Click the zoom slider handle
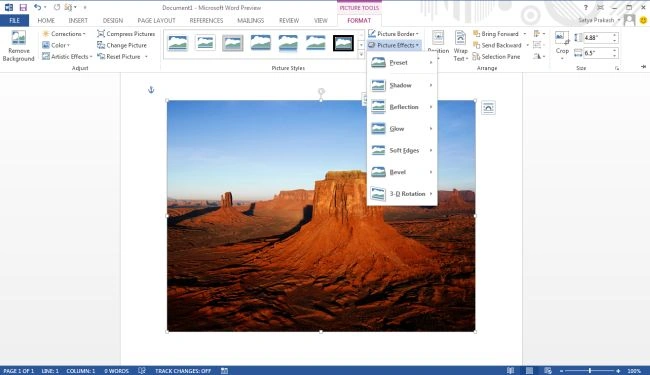This screenshot has width=650, height=375. pyautogui.click(x=589, y=371)
